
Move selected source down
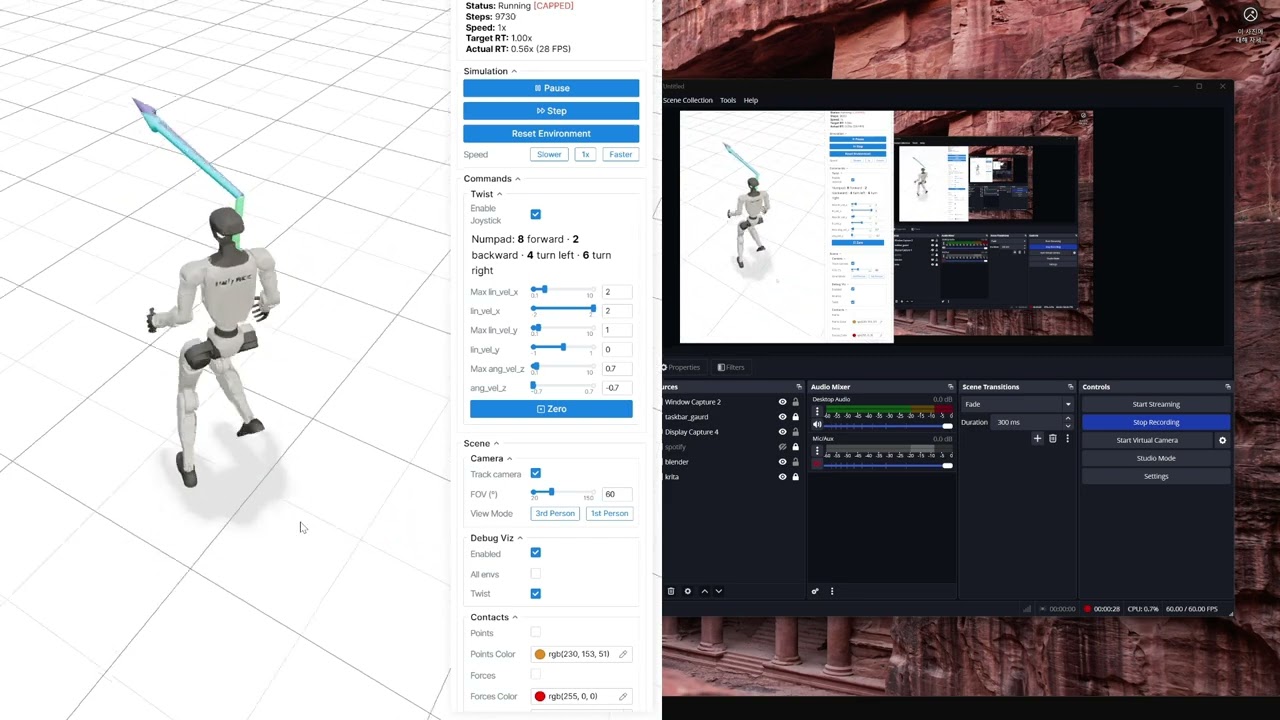[x=718, y=591]
